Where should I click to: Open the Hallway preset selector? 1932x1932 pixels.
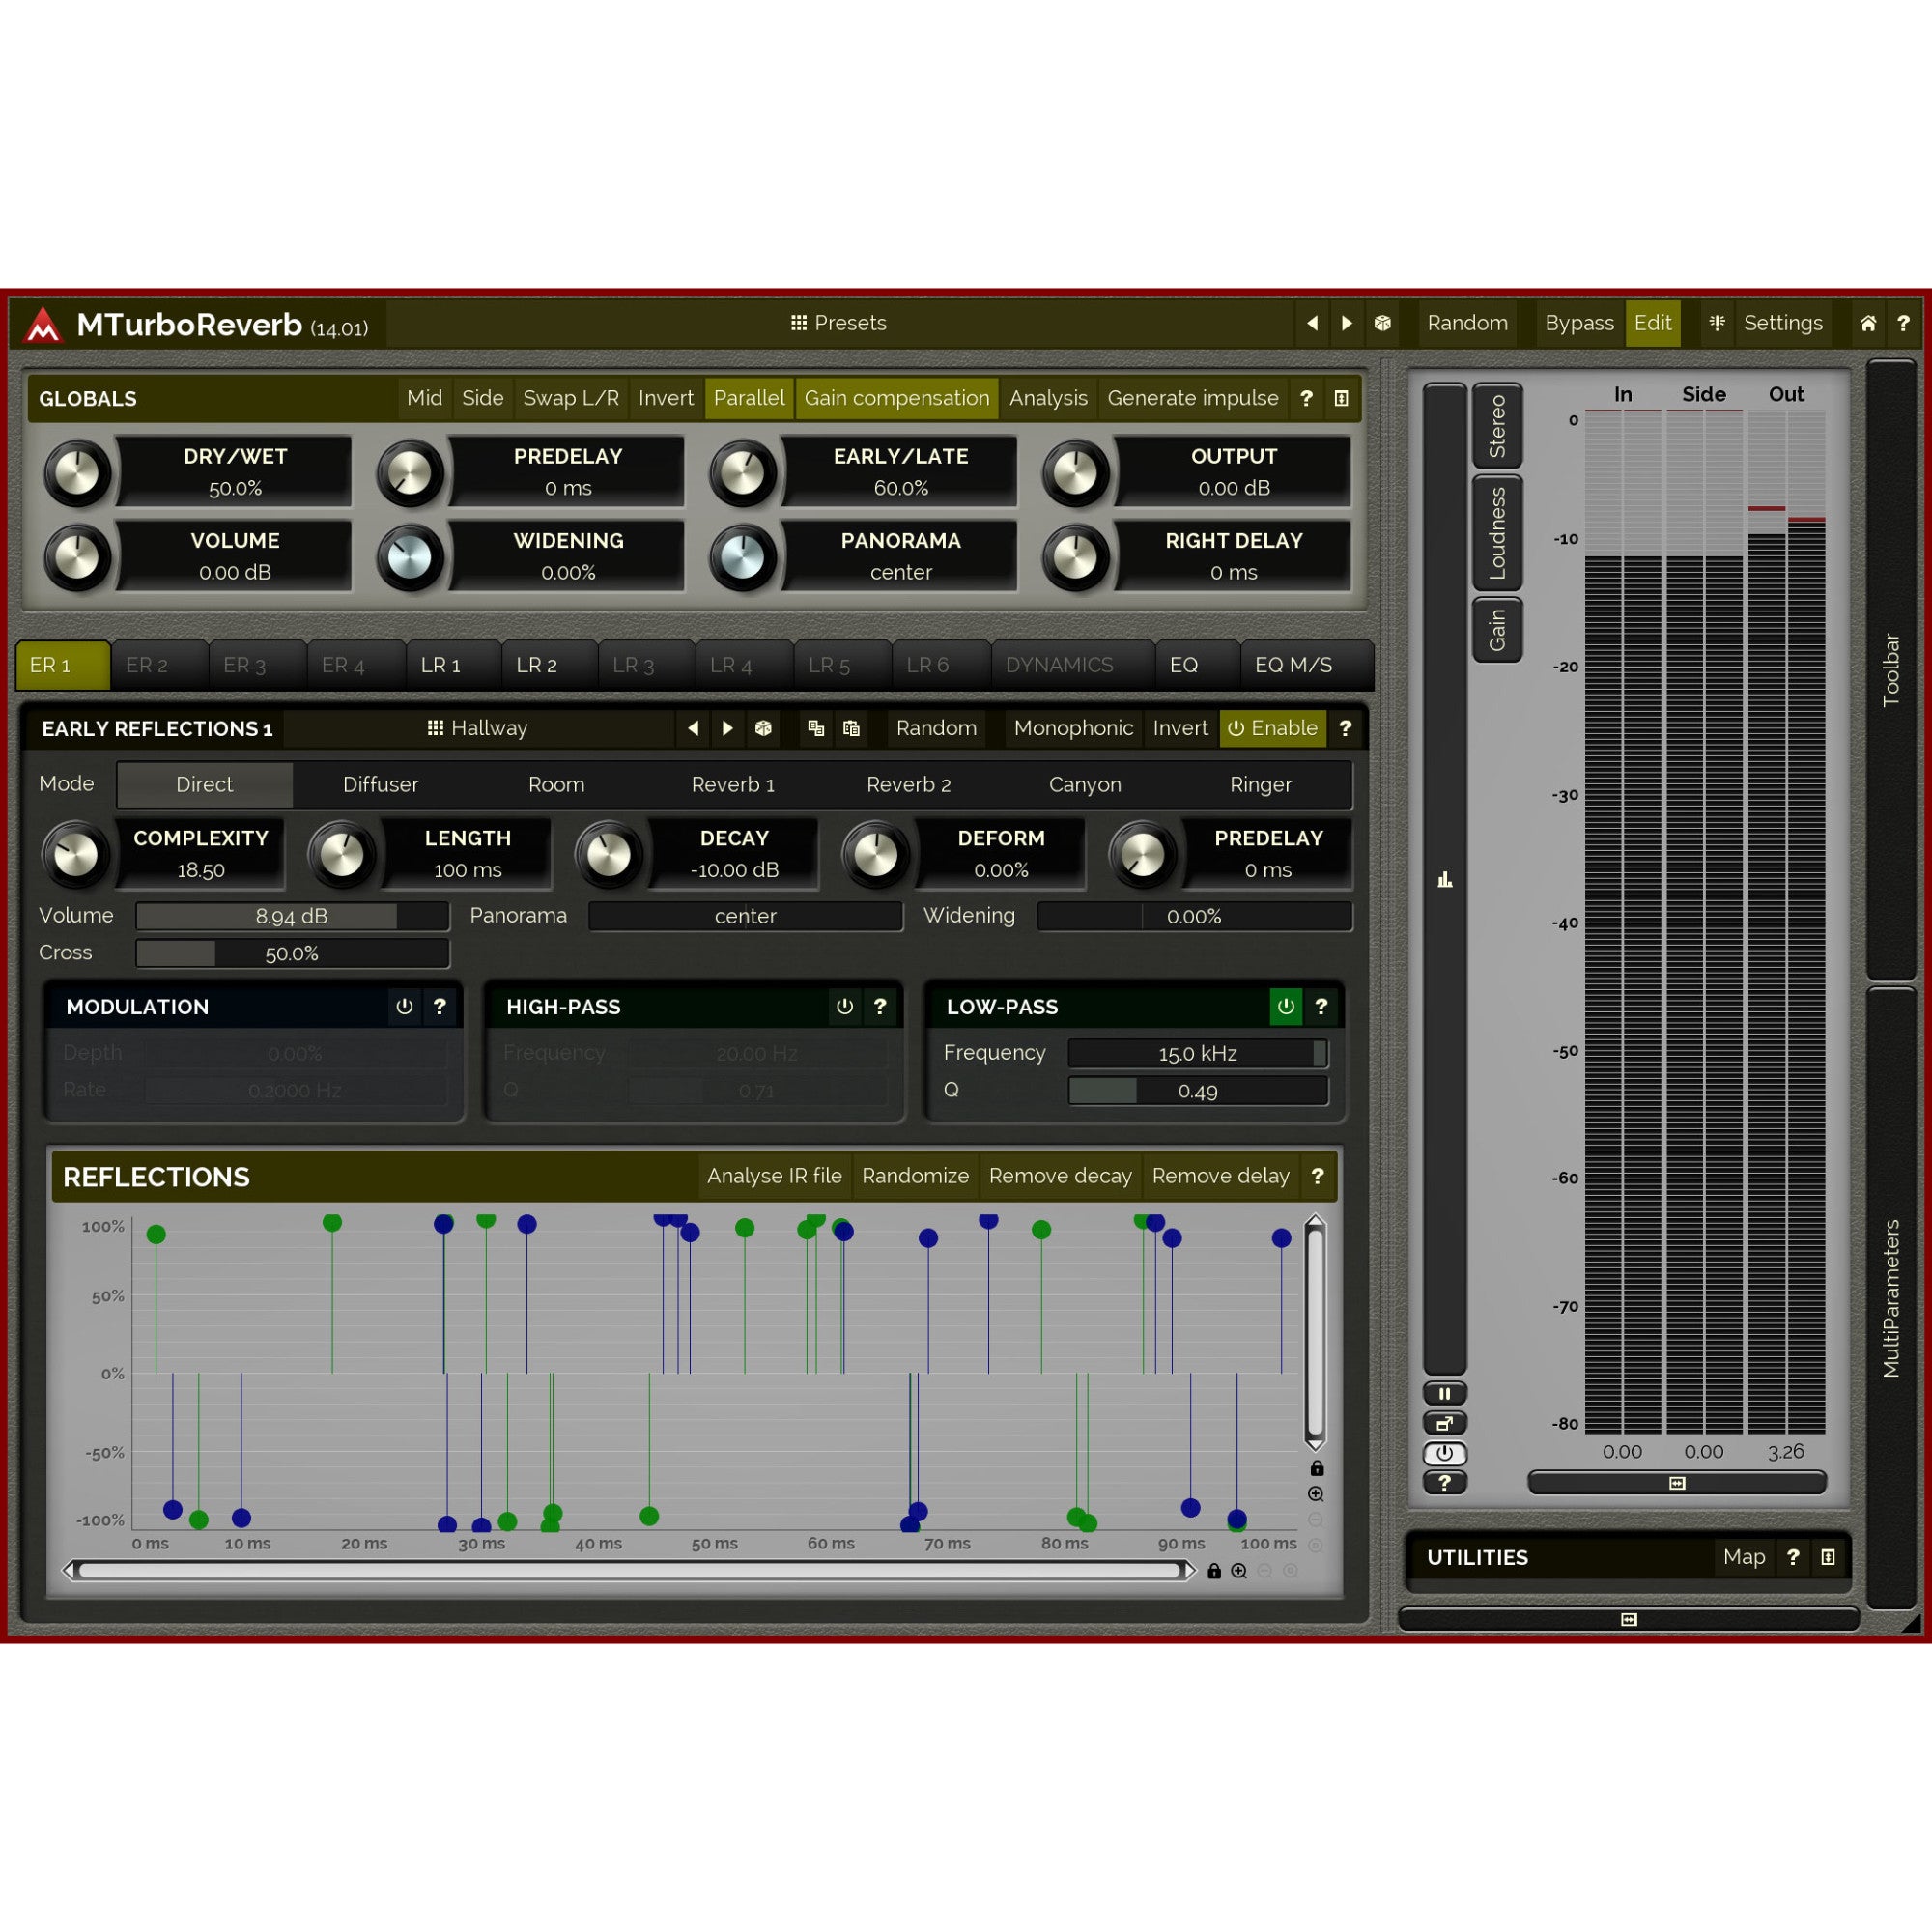pos(478,728)
